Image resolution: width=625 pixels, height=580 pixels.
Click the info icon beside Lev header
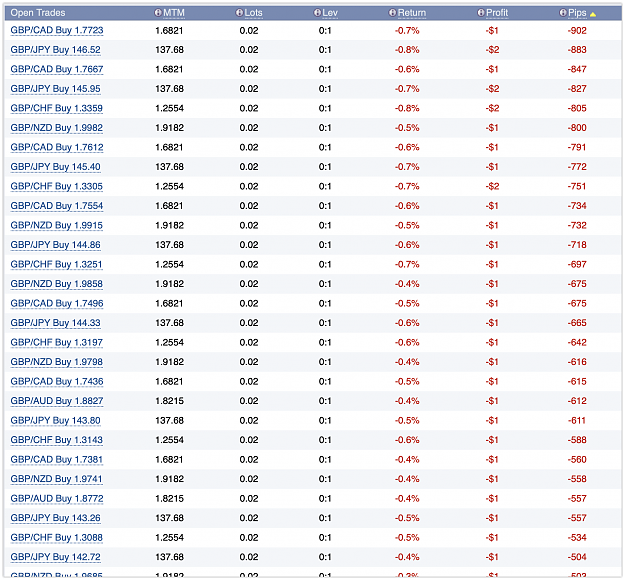click(x=317, y=13)
